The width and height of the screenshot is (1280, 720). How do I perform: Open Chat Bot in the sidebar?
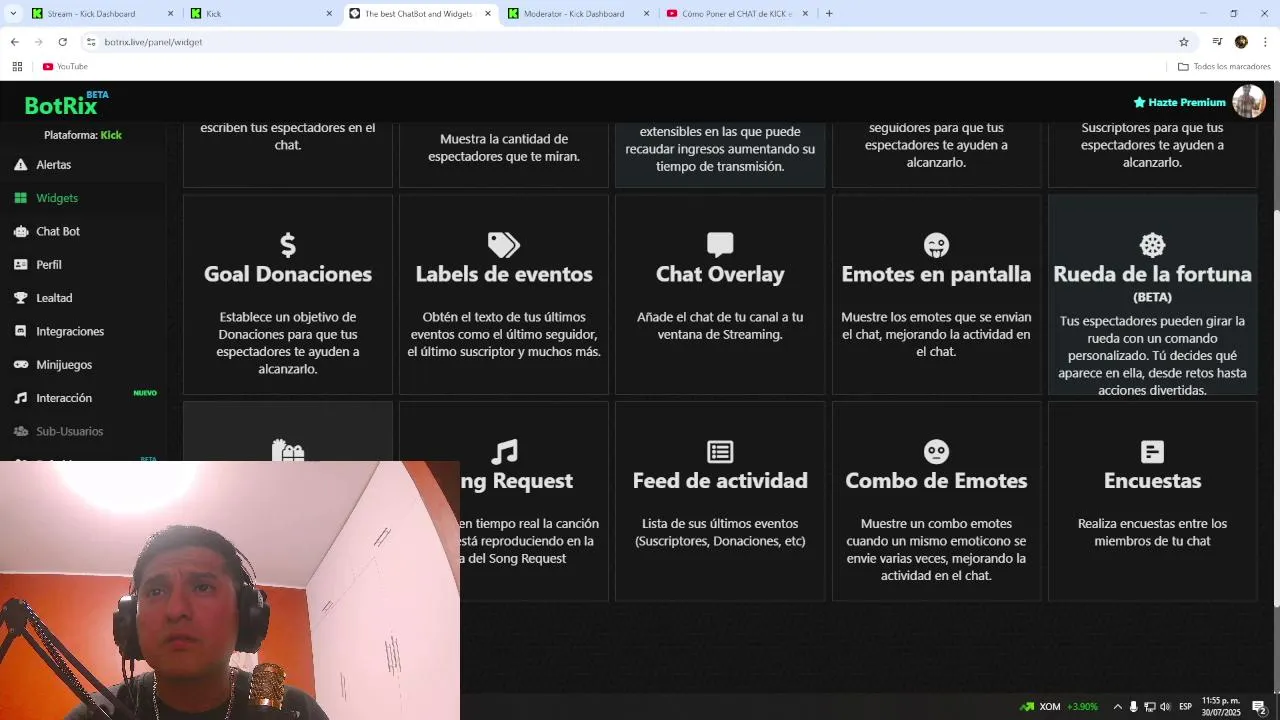tap(58, 231)
